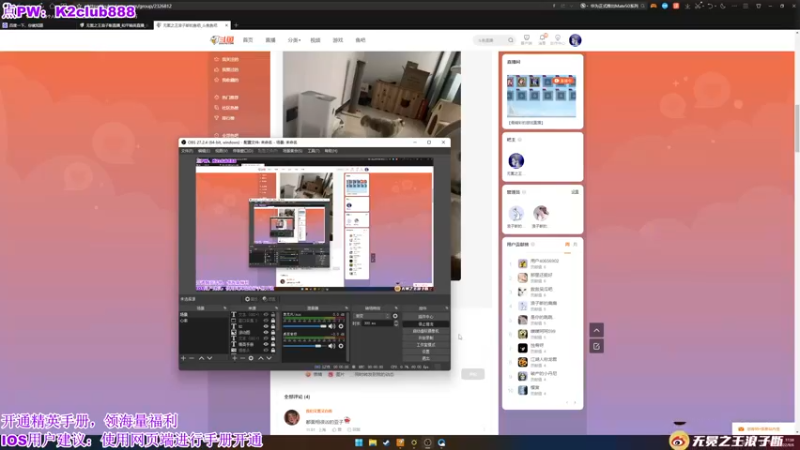Viewport: 800px width, 450px height.
Task: Pop out the OBS scenes dock
Action: pos(225,308)
